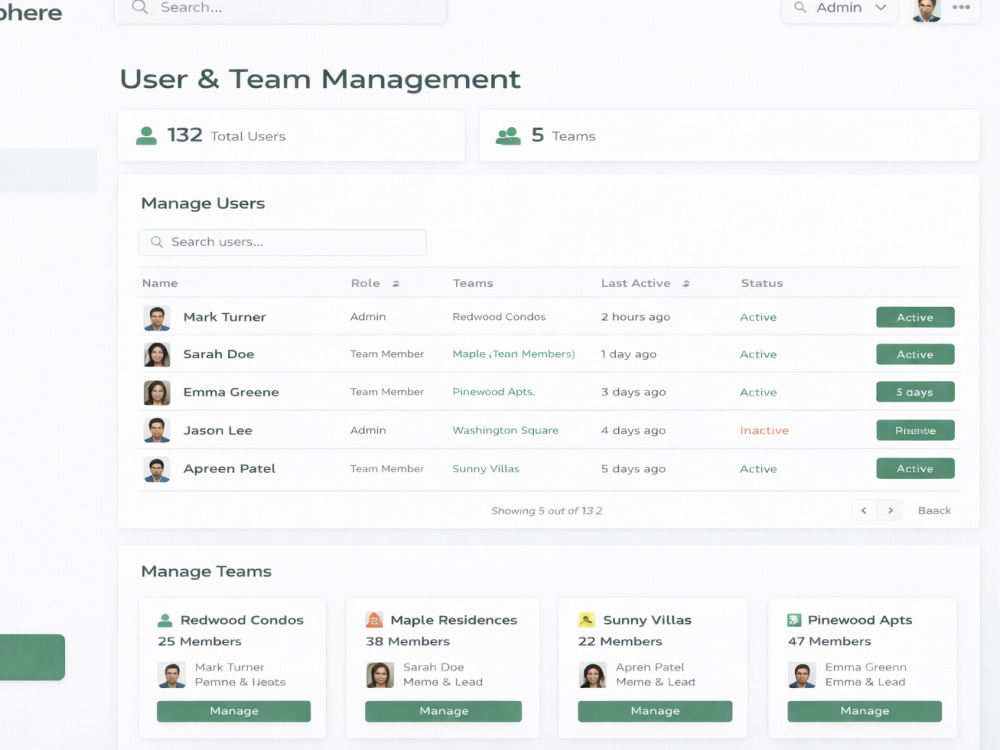1000x750 pixels.
Task: Click the 2 hours ago cell
Action: pyautogui.click(x=635, y=317)
